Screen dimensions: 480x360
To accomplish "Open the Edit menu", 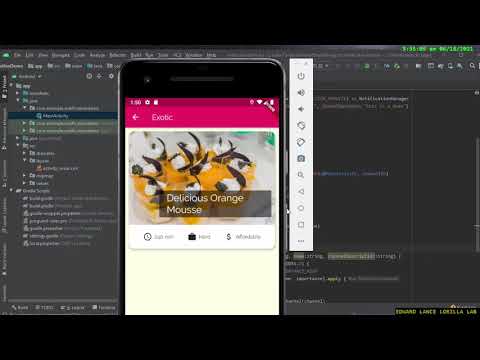I will point(30,55).
